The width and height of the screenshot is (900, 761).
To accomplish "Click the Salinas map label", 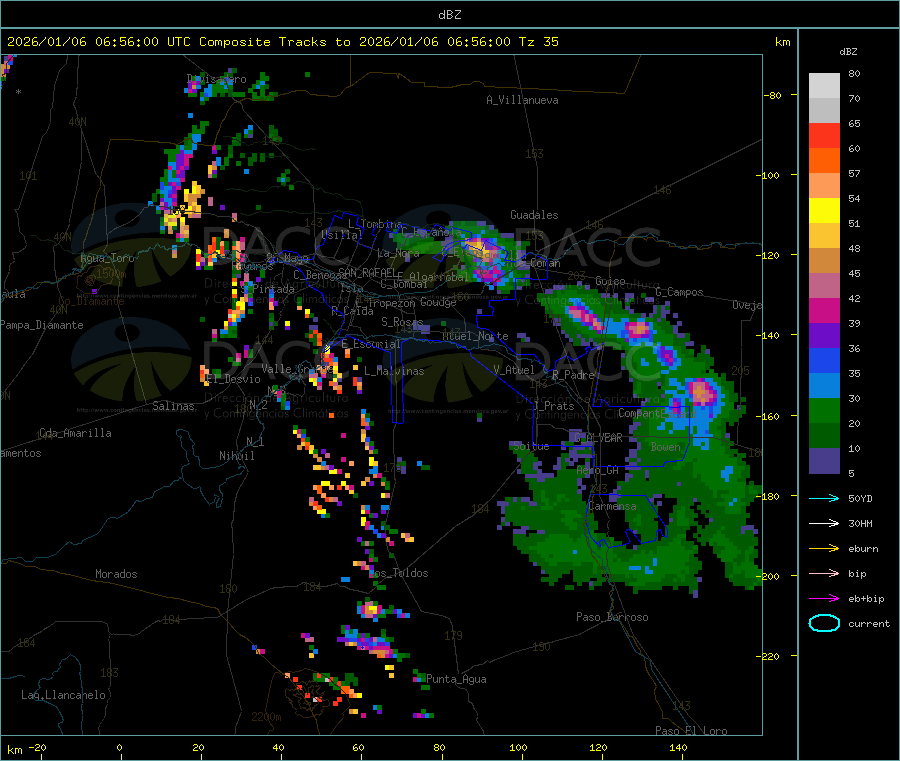I will point(173,406).
